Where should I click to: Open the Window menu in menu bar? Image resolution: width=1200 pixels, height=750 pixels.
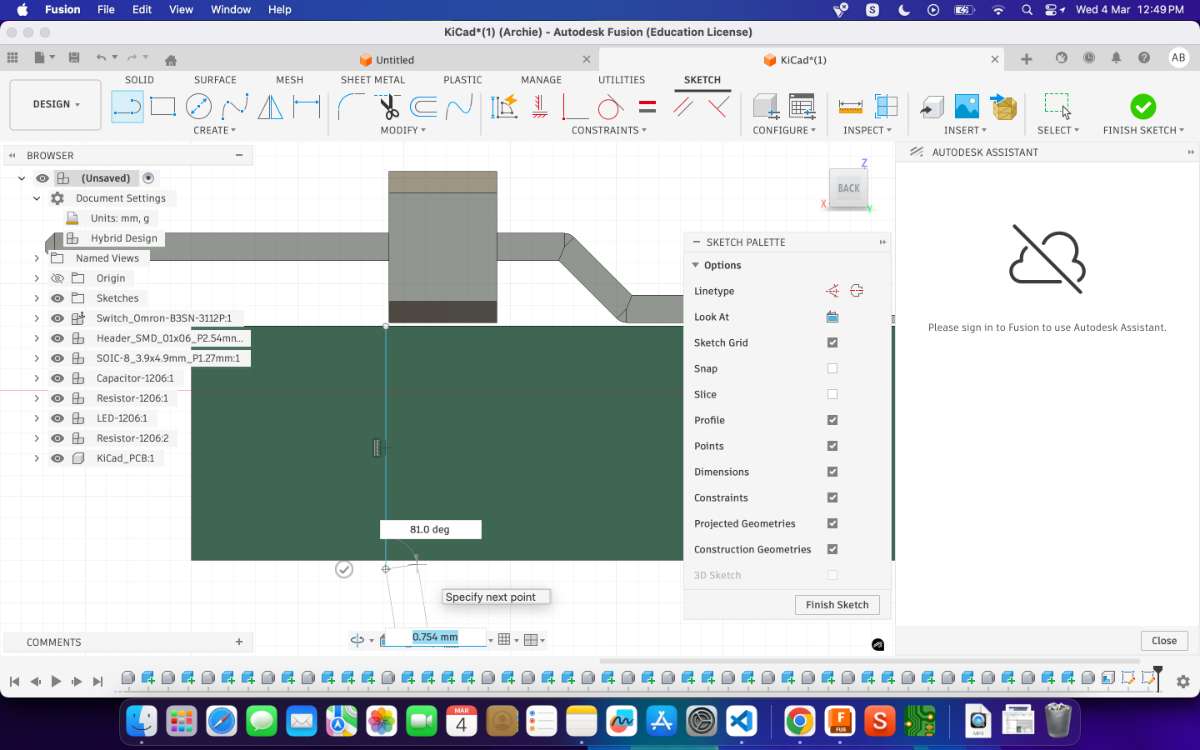point(231,9)
